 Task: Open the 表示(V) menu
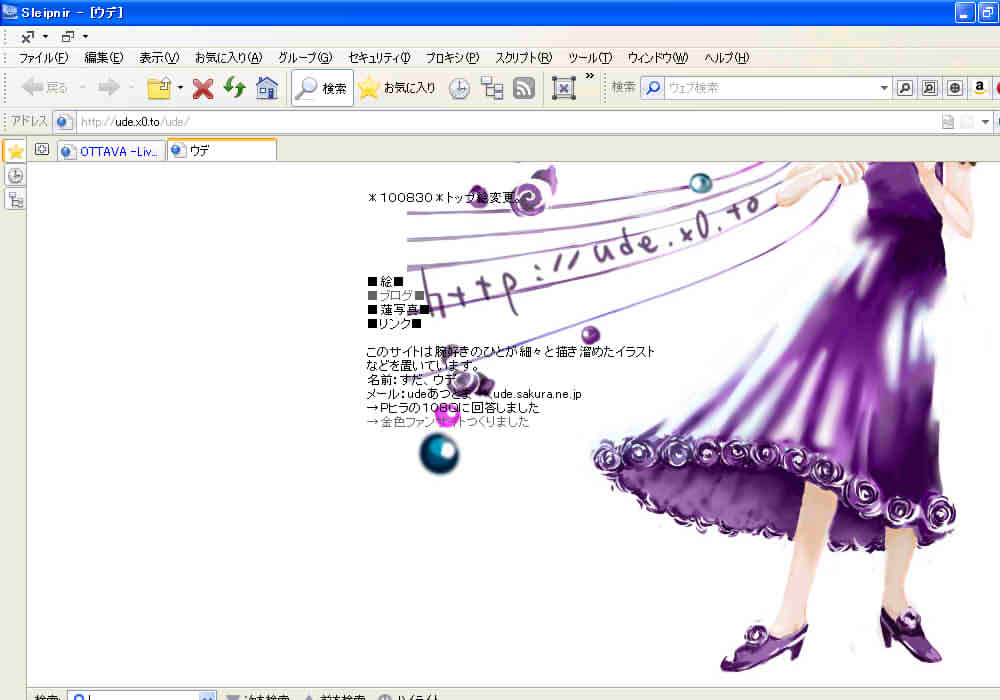click(x=159, y=58)
